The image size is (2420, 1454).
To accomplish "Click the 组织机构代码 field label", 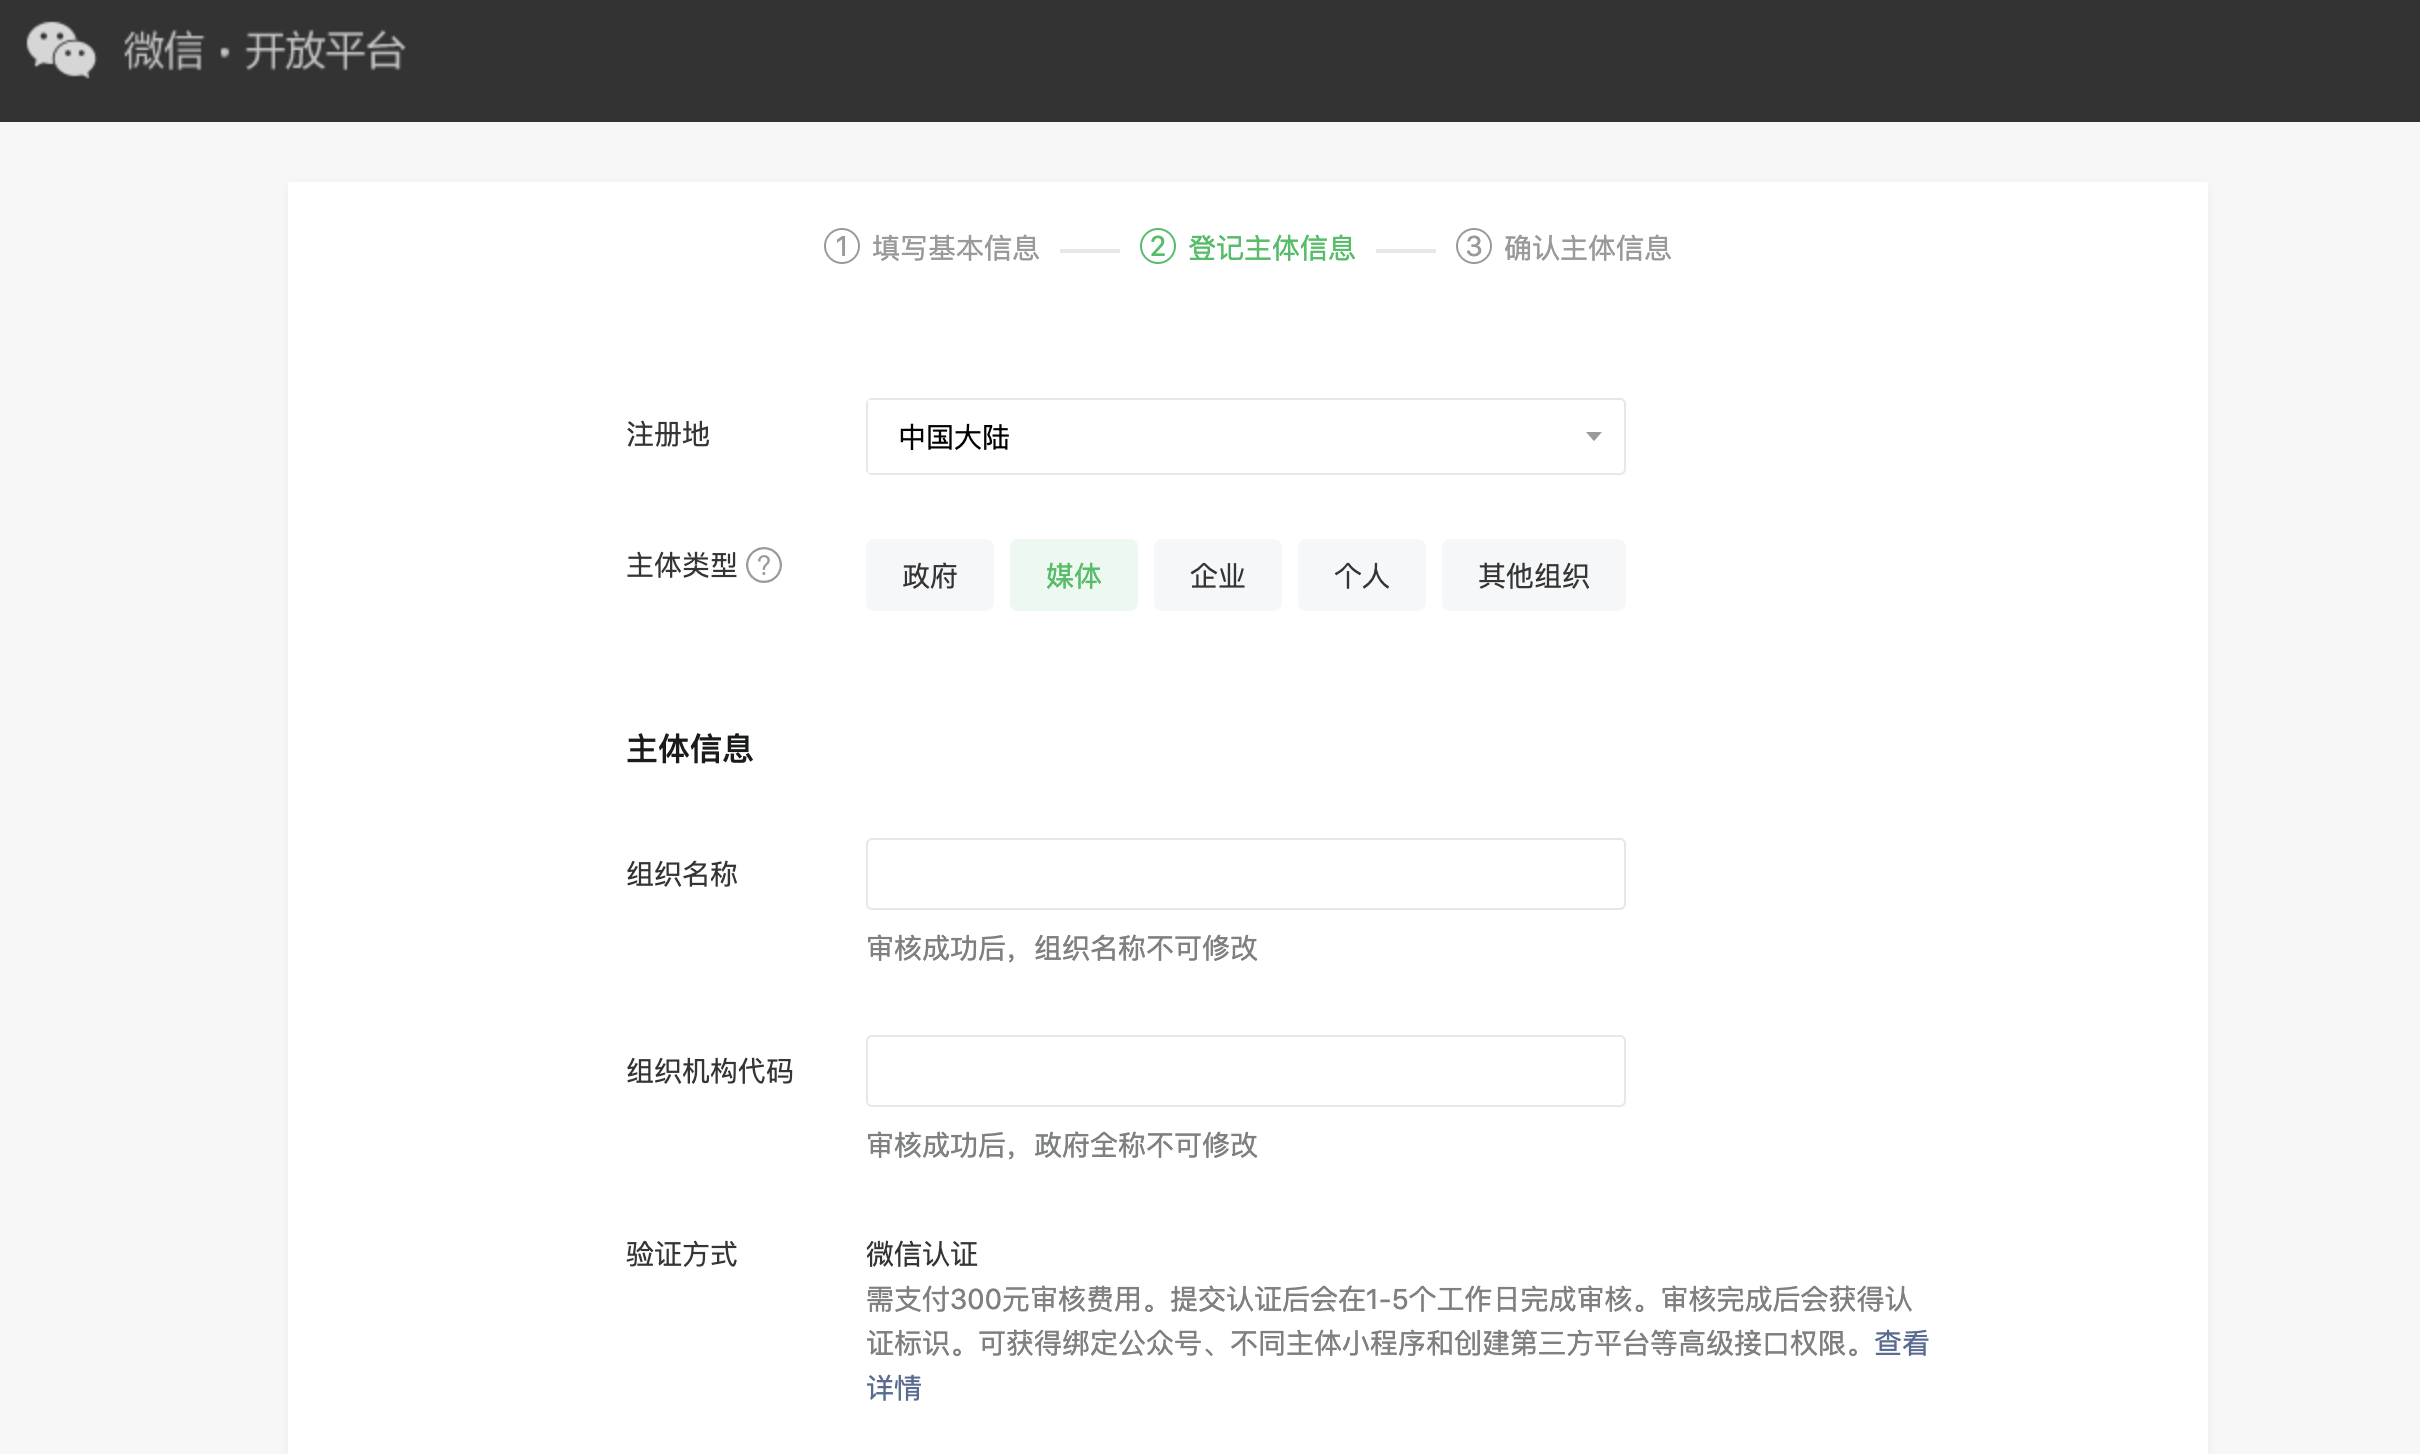I will click(710, 1071).
